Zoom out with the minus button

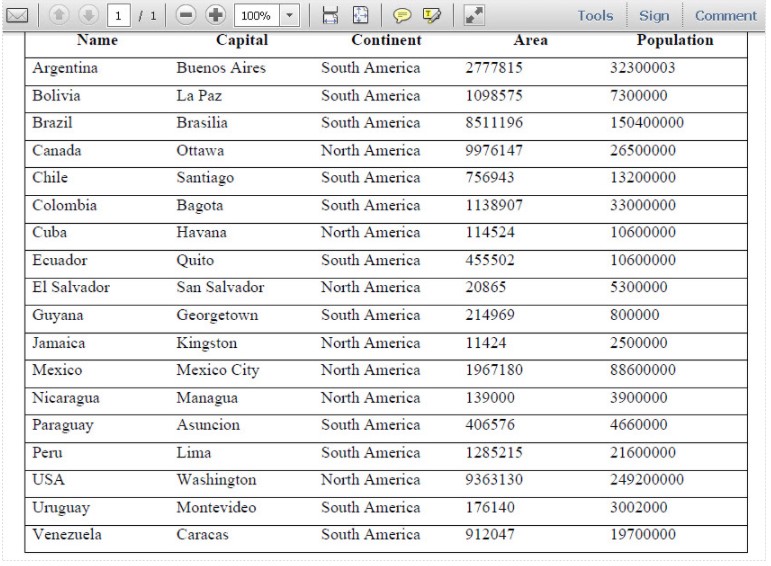click(x=186, y=16)
